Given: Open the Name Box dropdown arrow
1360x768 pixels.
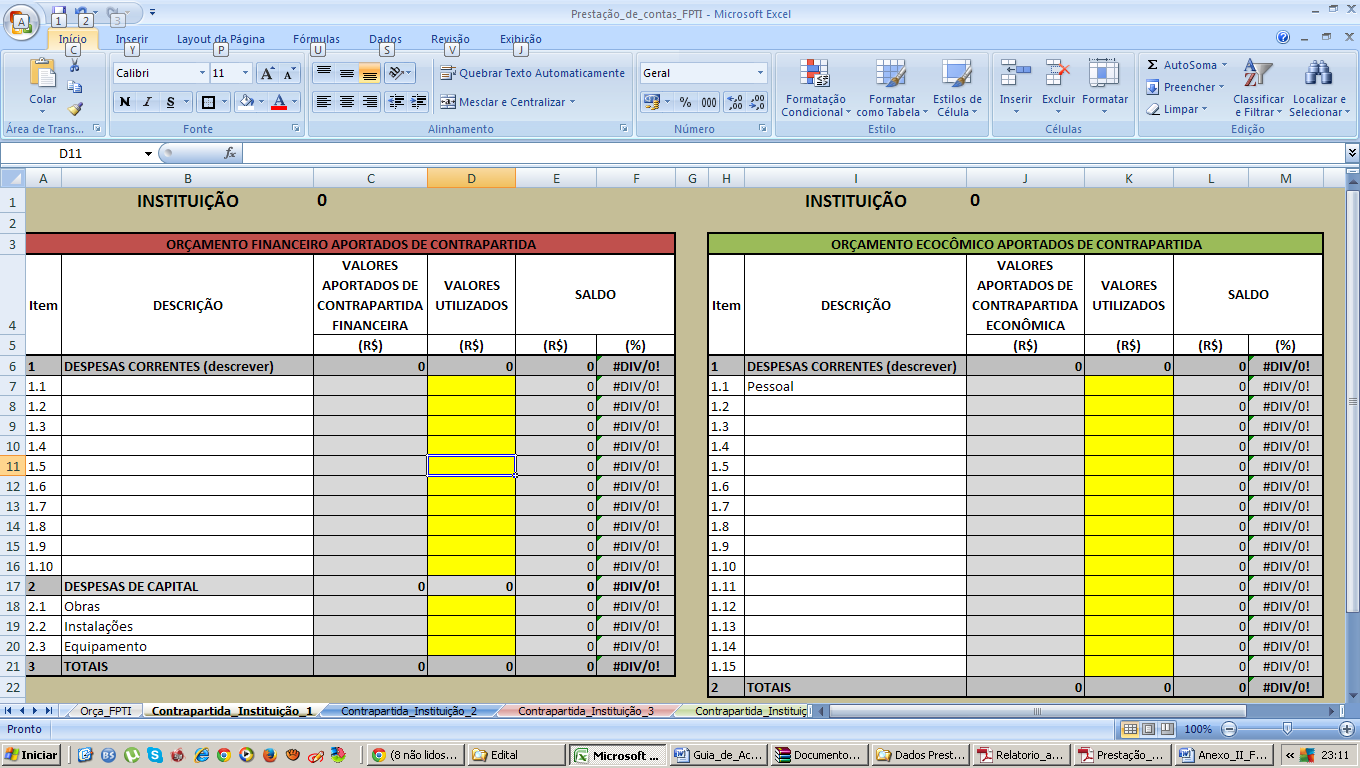Looking at the screenshot, I should click(148, 153).
